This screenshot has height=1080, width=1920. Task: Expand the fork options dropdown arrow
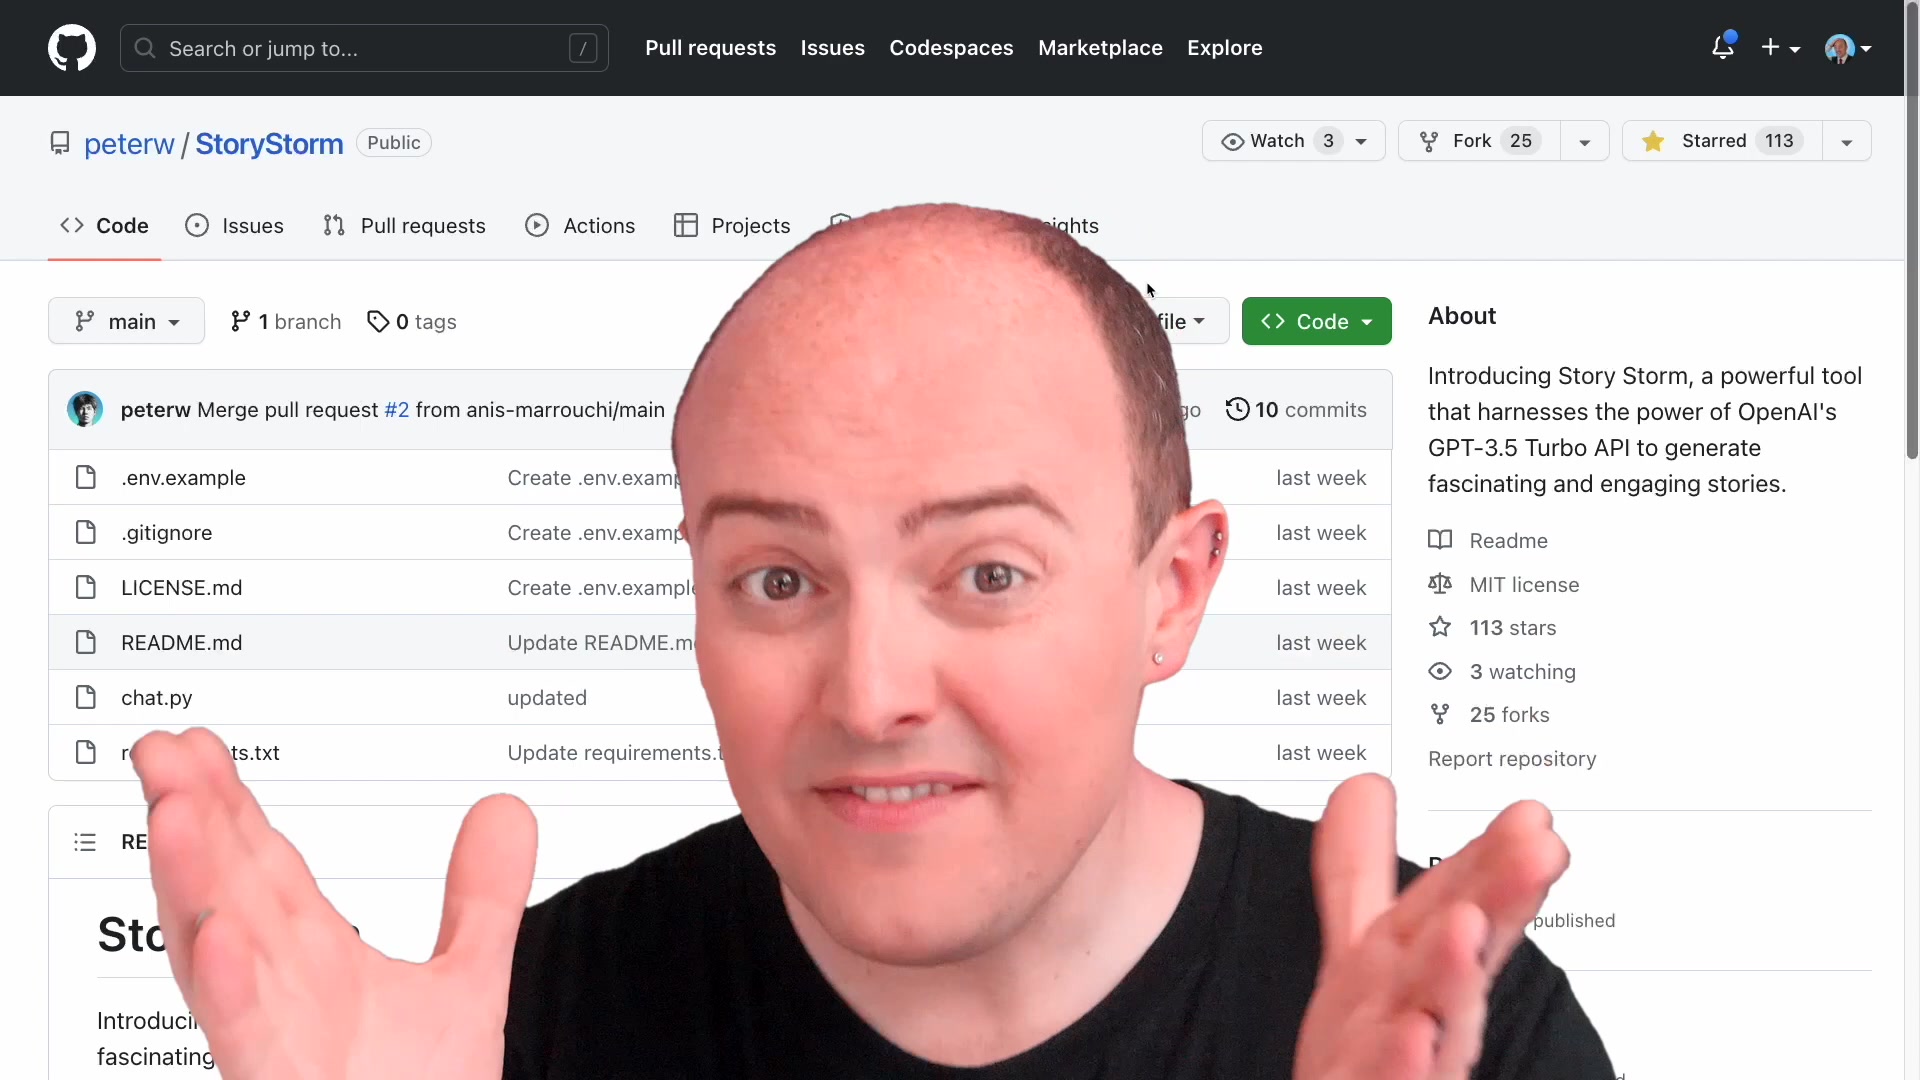[1584, 141]
